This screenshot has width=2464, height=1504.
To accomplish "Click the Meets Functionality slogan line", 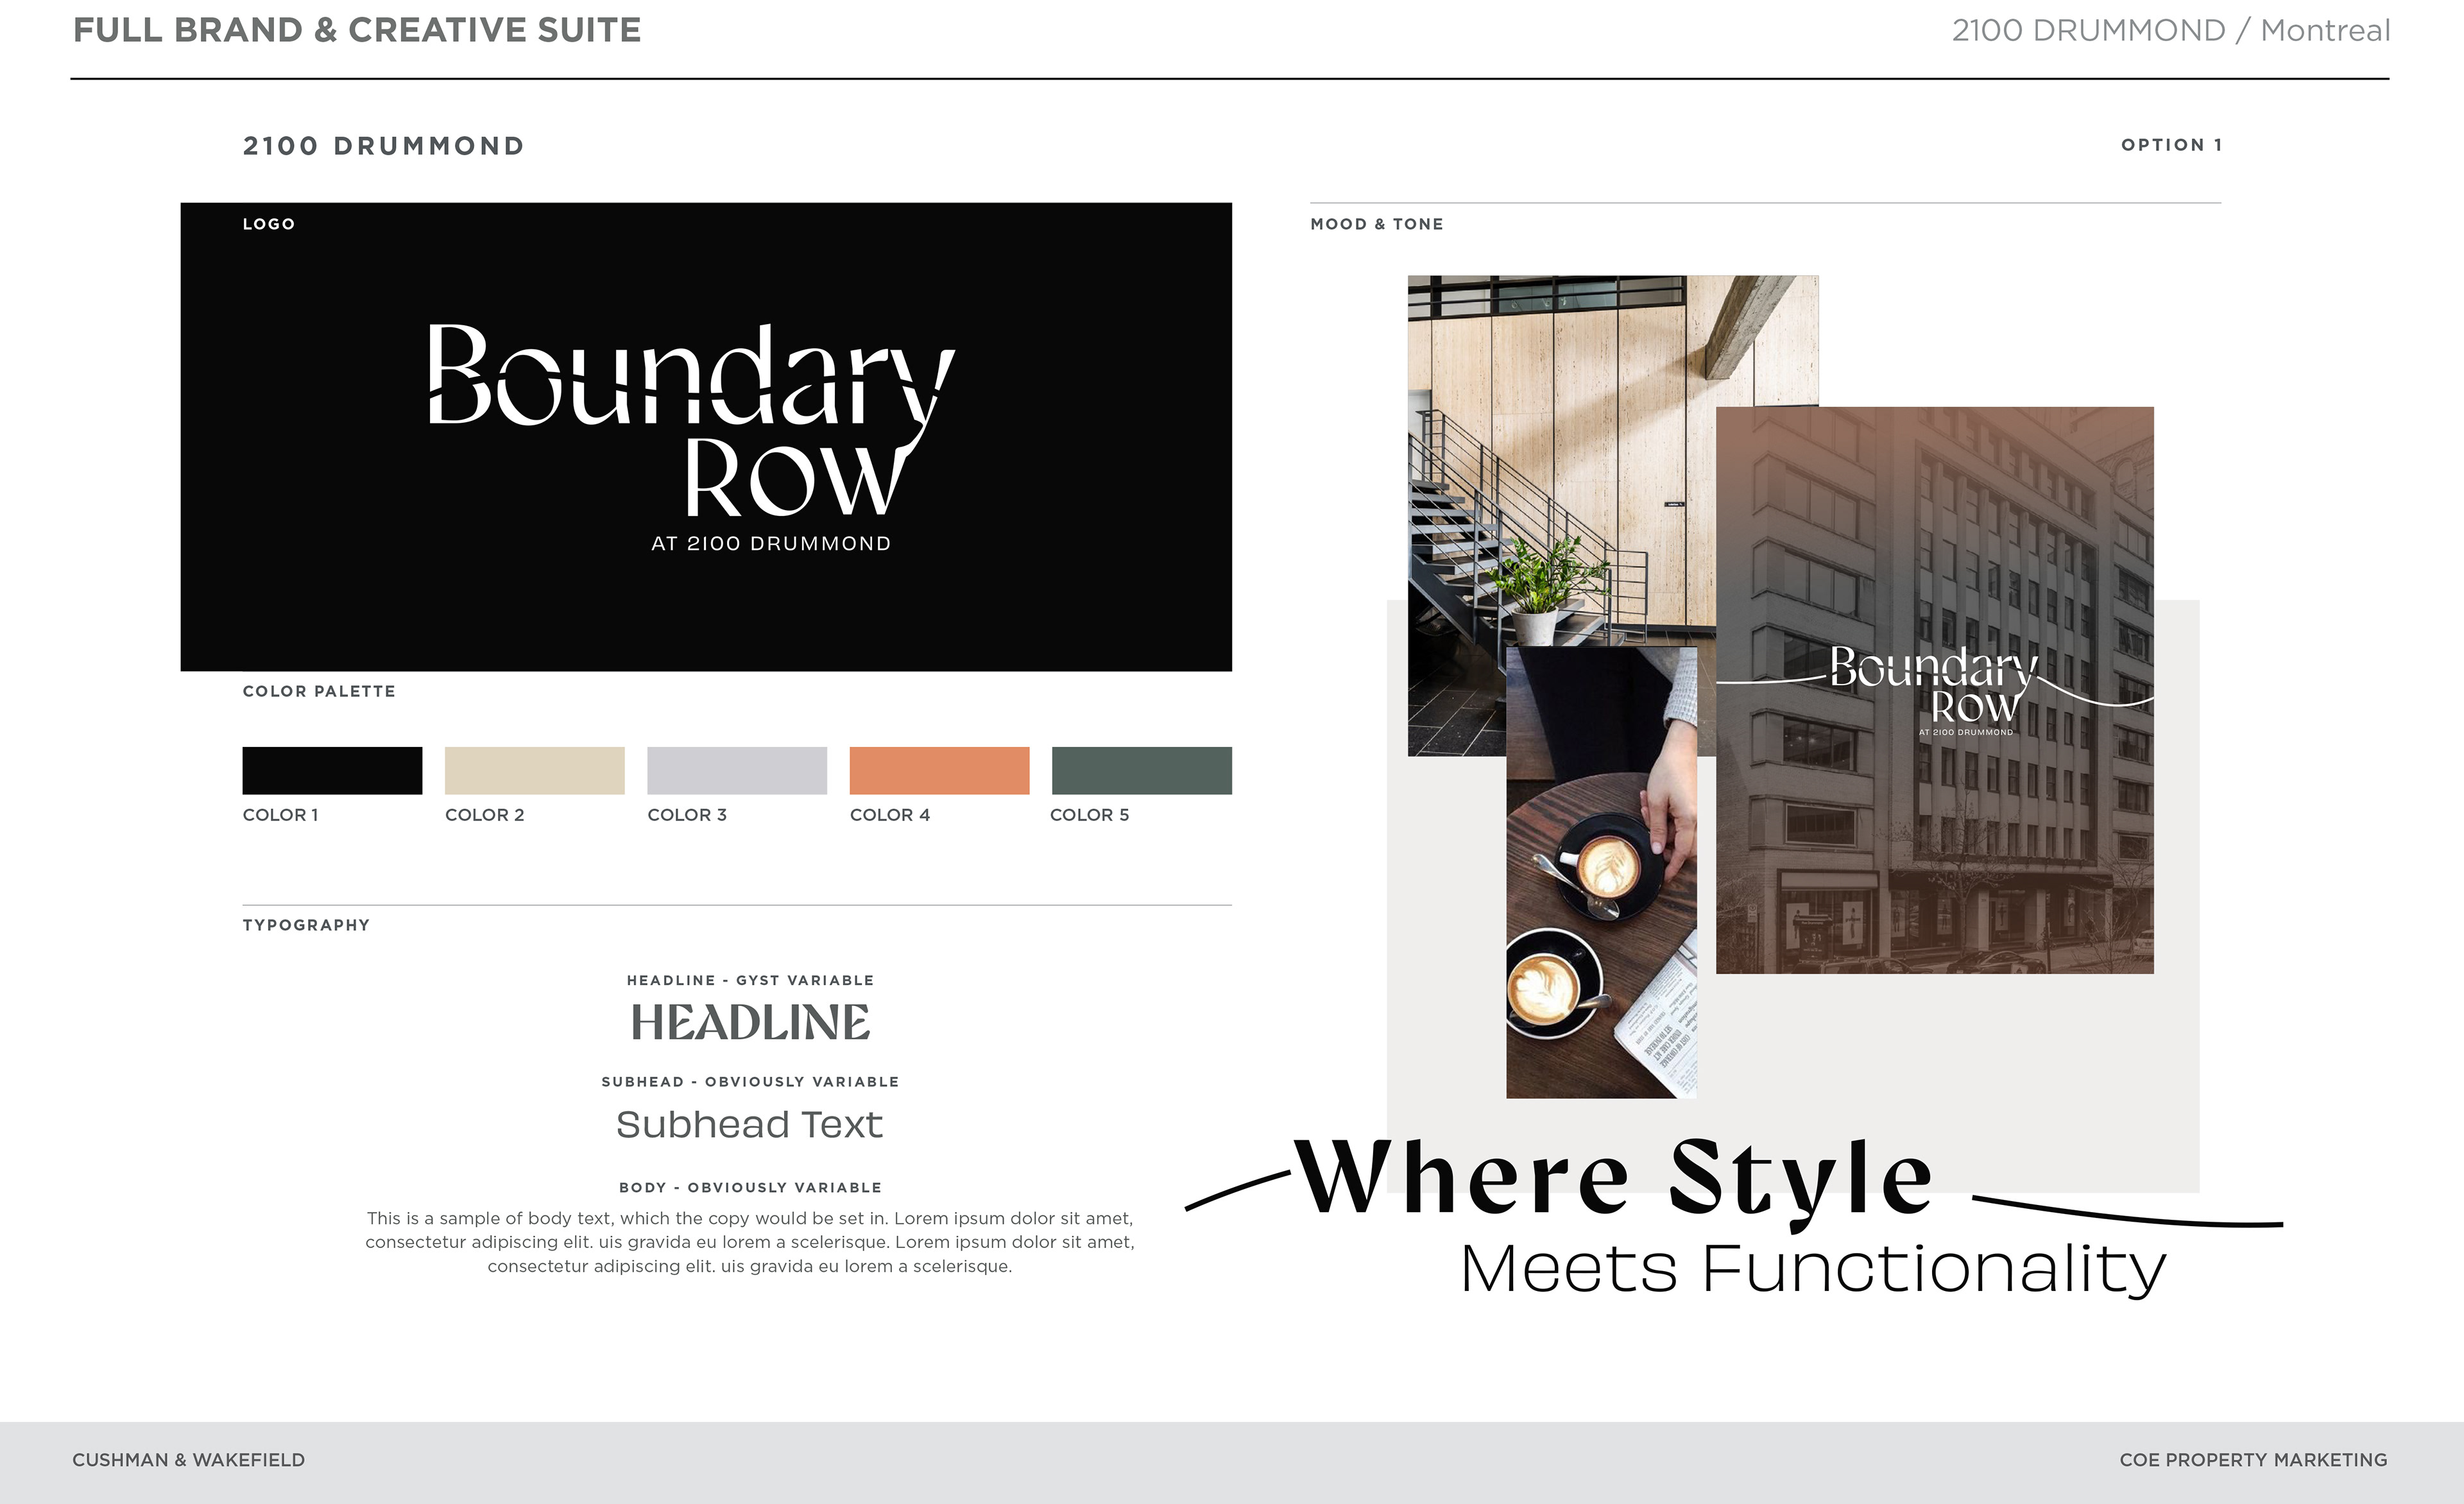I will click(1812, 1268).
